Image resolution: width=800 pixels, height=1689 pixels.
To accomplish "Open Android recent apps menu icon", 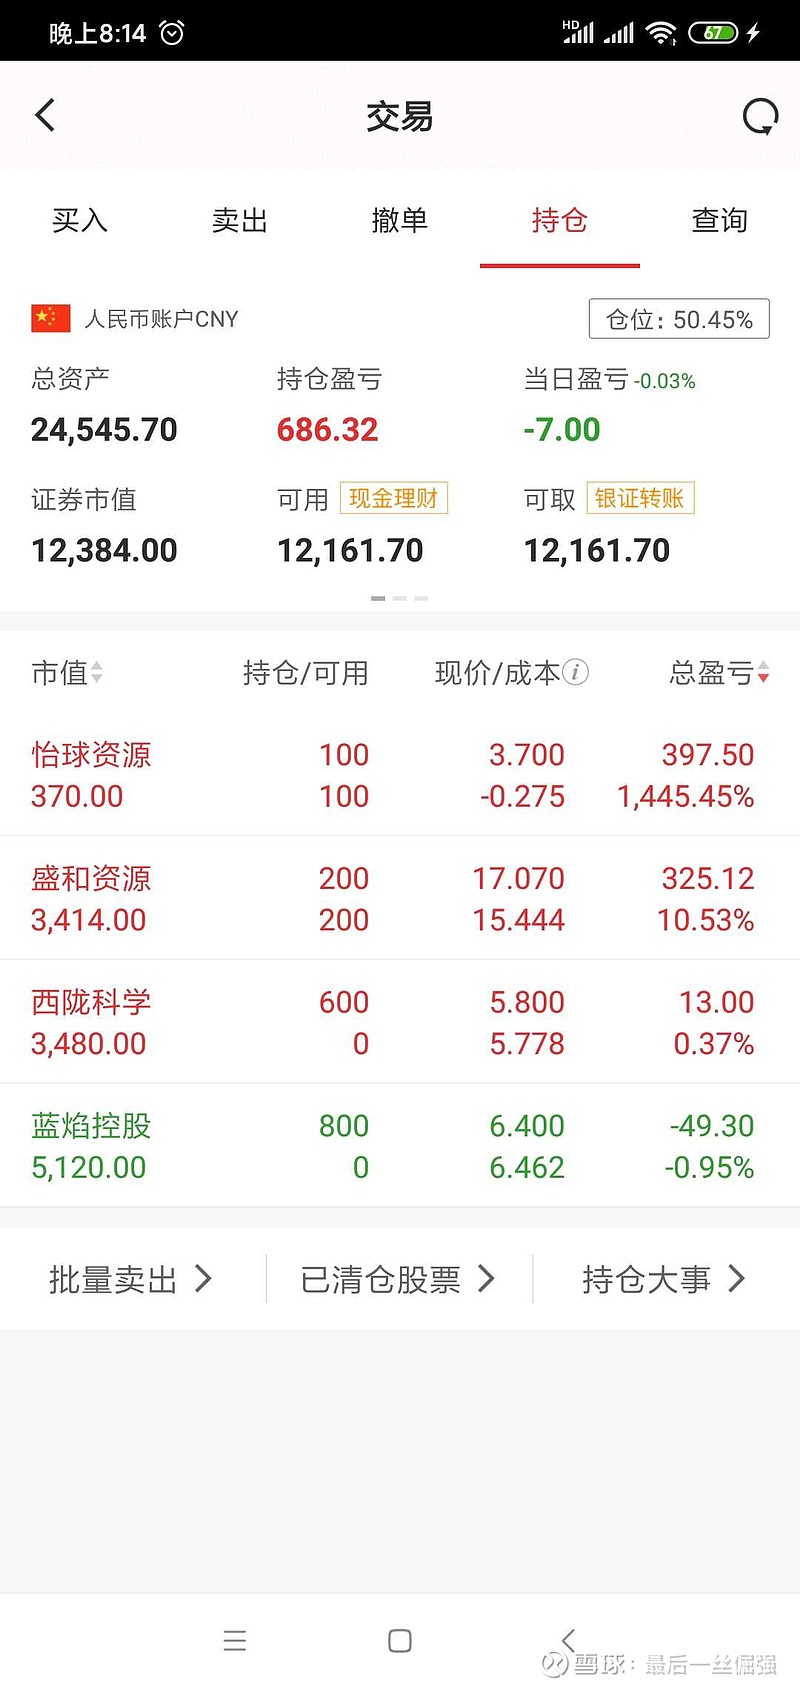I will (235, 1641).
